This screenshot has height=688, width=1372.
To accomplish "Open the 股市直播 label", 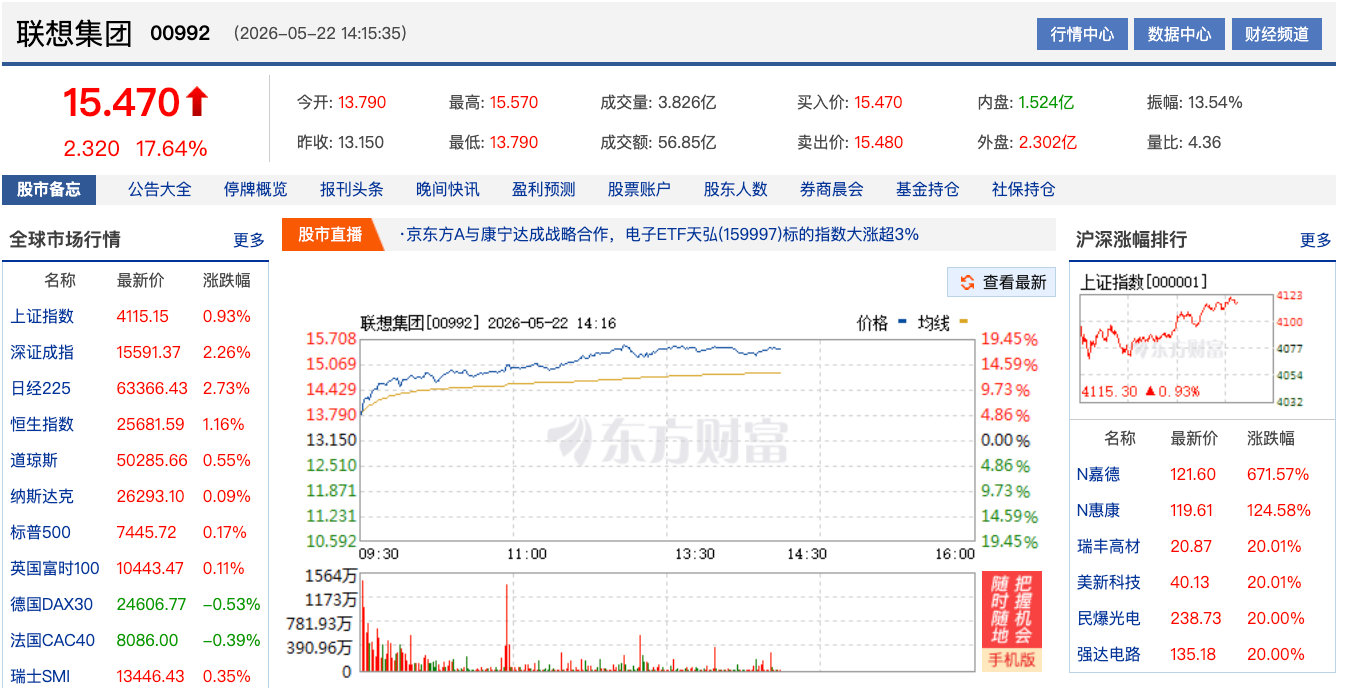I will click(x=330, y=235).
